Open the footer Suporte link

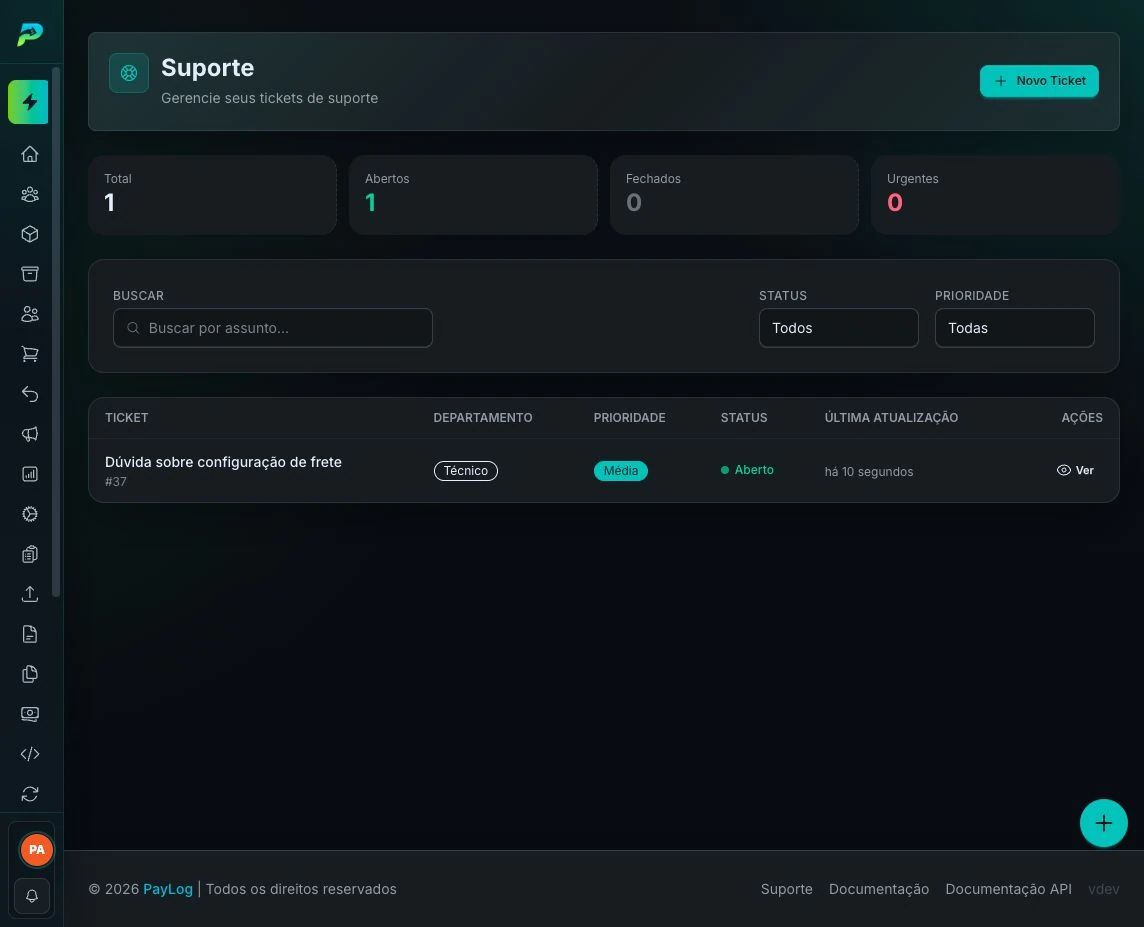786,889
